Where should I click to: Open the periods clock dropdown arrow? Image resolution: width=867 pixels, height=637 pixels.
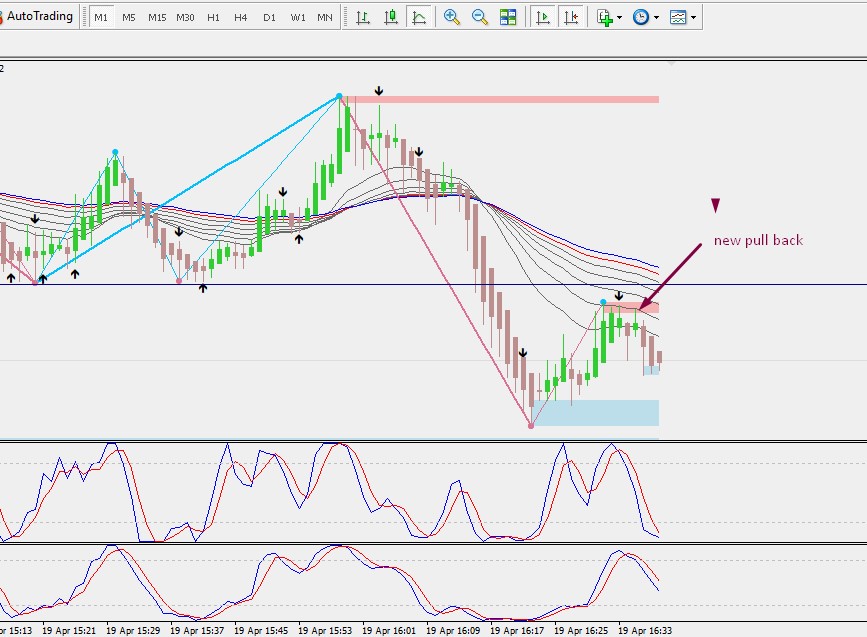point(656,18)
